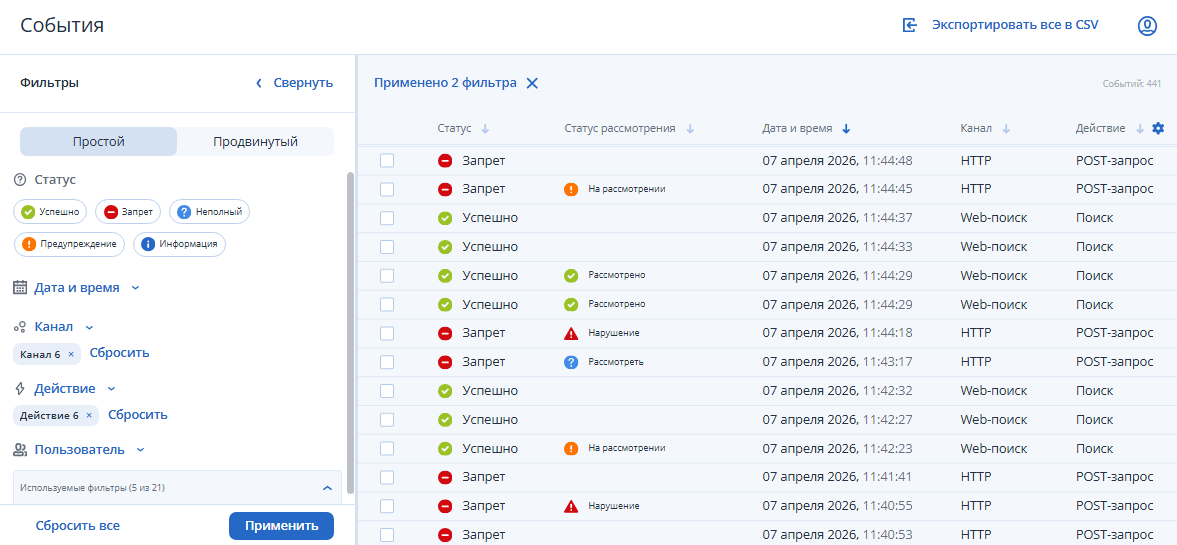Select the checkbox for the 11:42:32 event
This screenshot has width=1177, height=545.
(x=387, y=391)
